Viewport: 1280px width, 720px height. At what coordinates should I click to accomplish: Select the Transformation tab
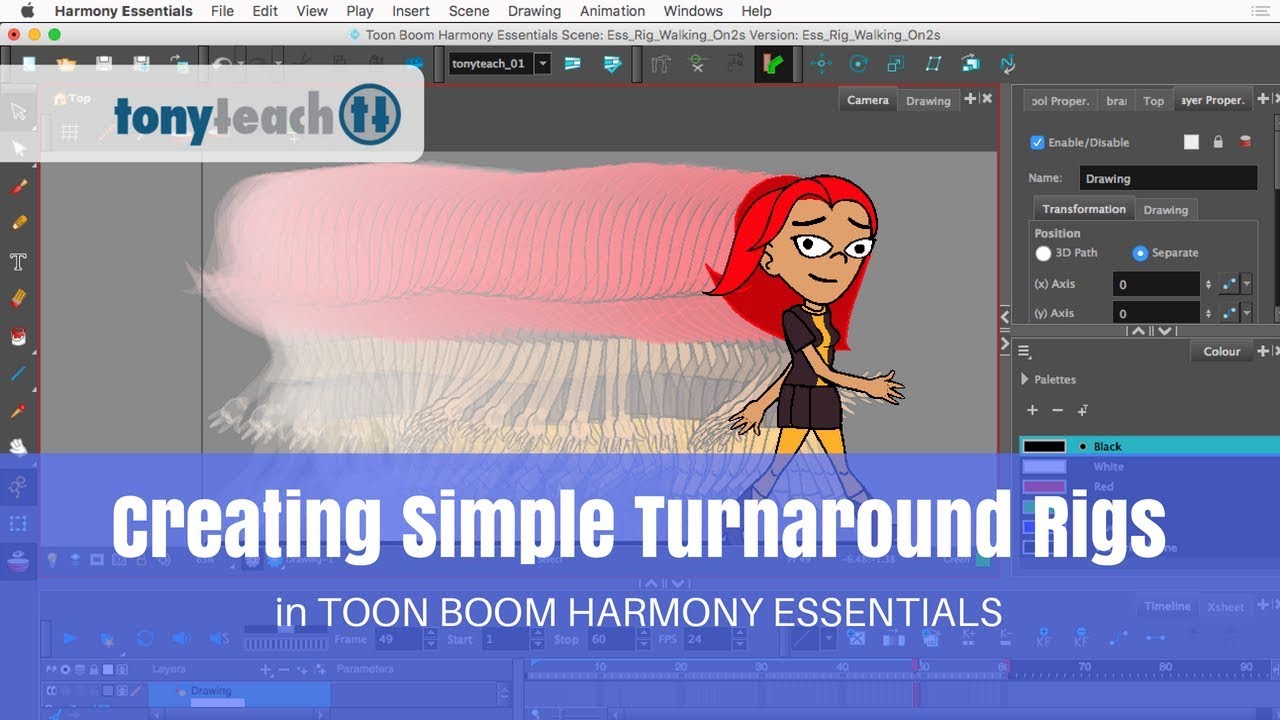(x=1084, y=209)
